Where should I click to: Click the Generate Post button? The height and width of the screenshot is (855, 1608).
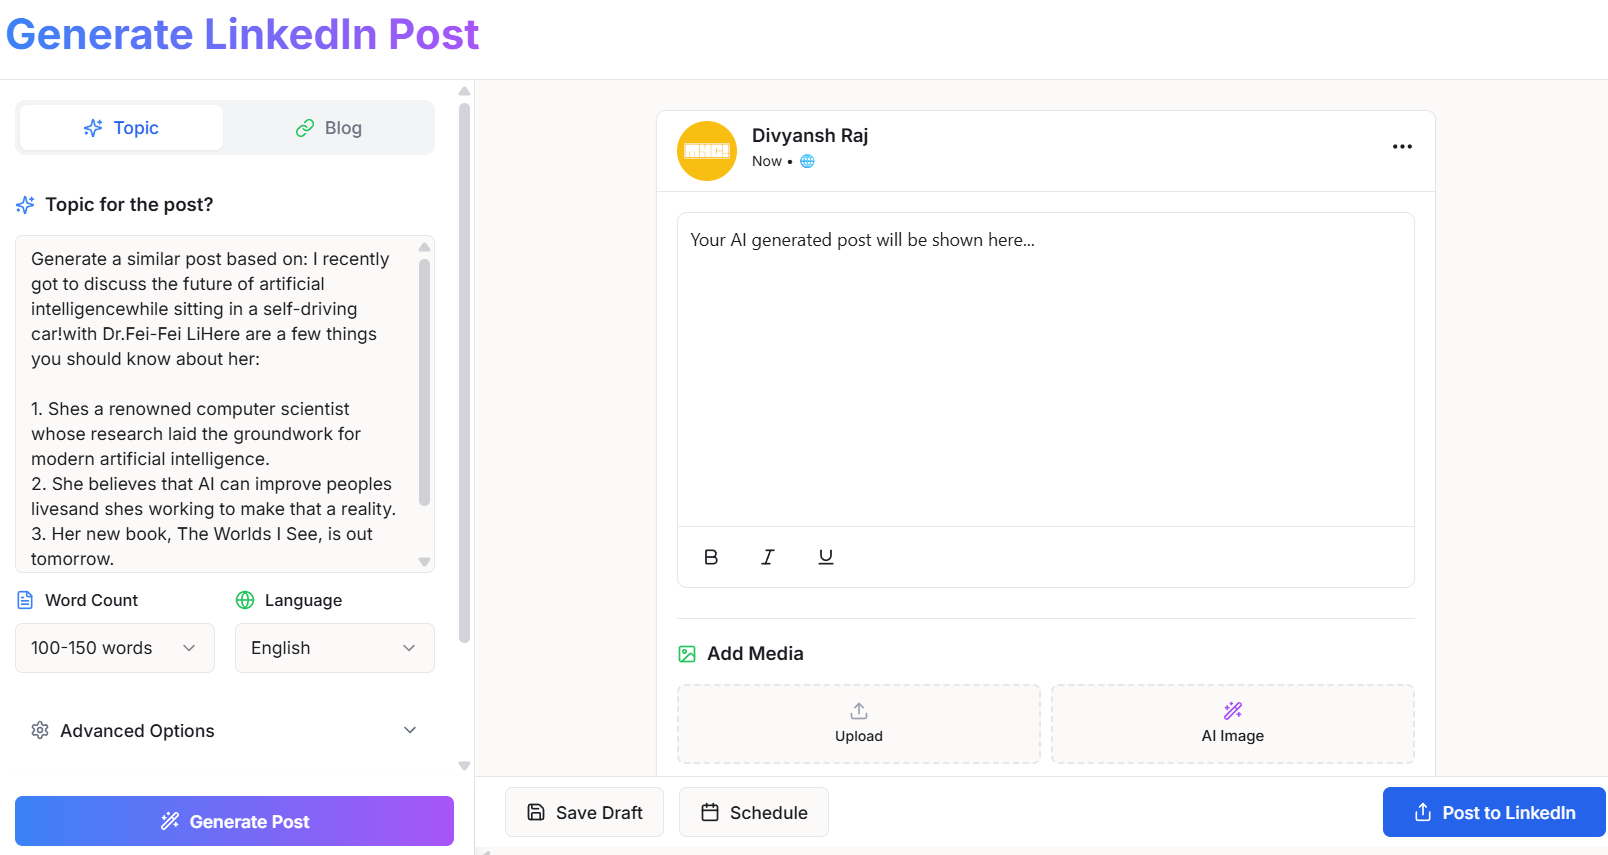(x=234, y=821)
